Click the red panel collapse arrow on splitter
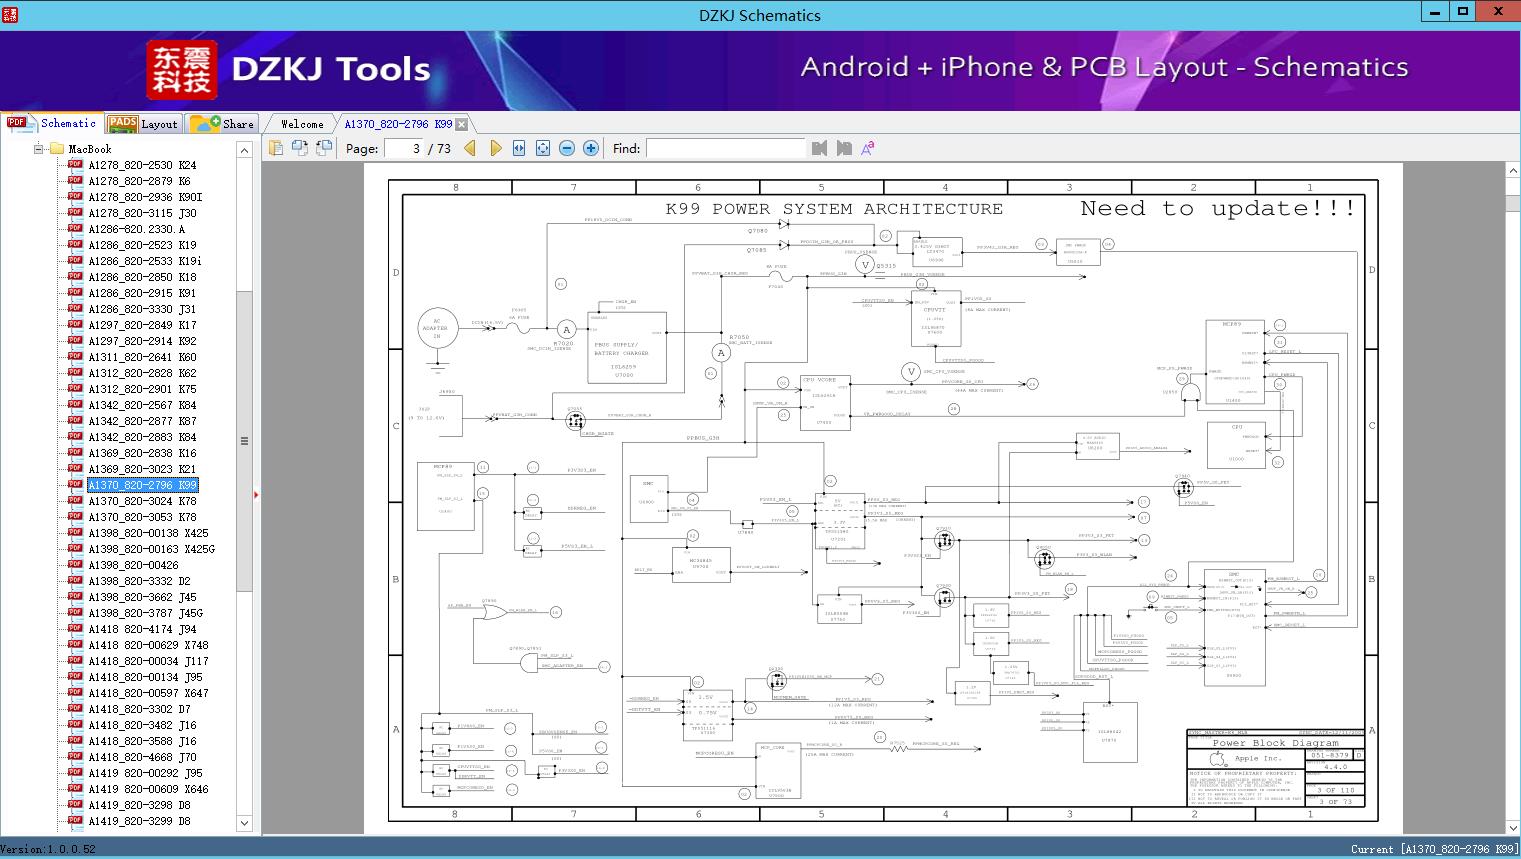 click(257, 494)
